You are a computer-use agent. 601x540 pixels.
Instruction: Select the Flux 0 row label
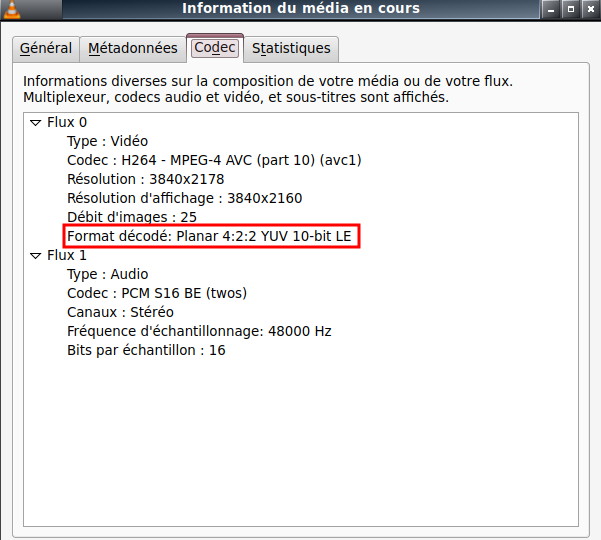pos(67,123)
